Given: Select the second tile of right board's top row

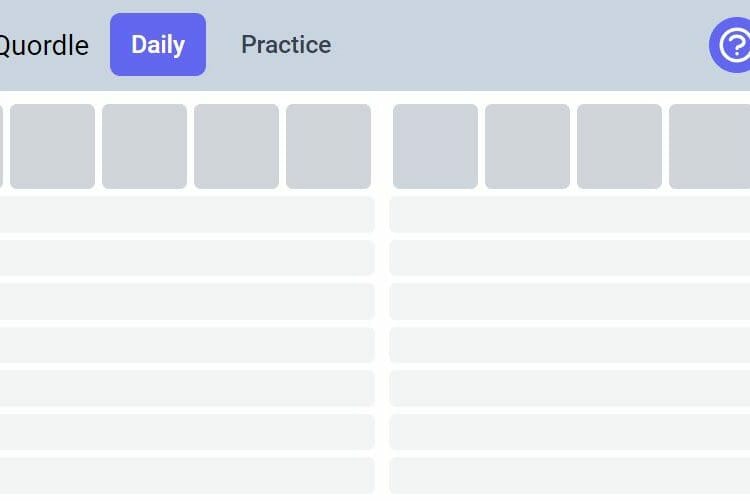Looking at the screenshot, I should 528,146.
